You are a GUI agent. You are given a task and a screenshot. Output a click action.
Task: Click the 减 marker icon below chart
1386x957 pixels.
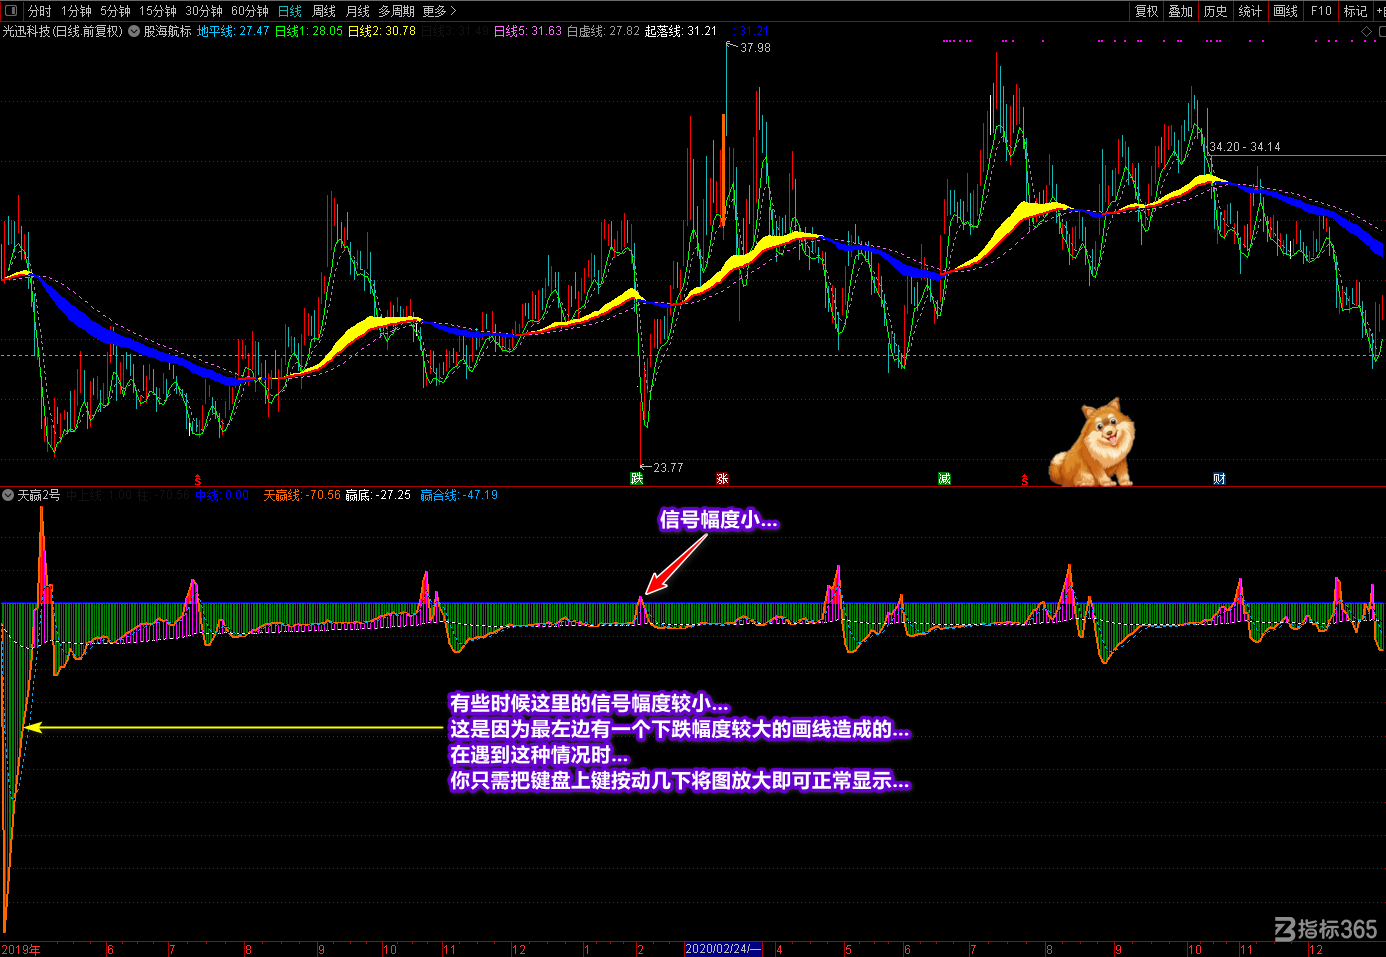point(944,479)
